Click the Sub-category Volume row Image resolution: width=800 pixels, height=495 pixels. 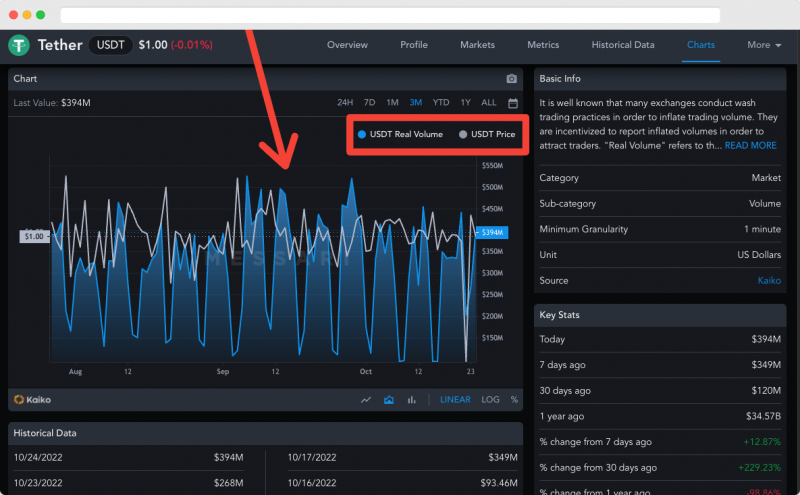click(660, 204)
